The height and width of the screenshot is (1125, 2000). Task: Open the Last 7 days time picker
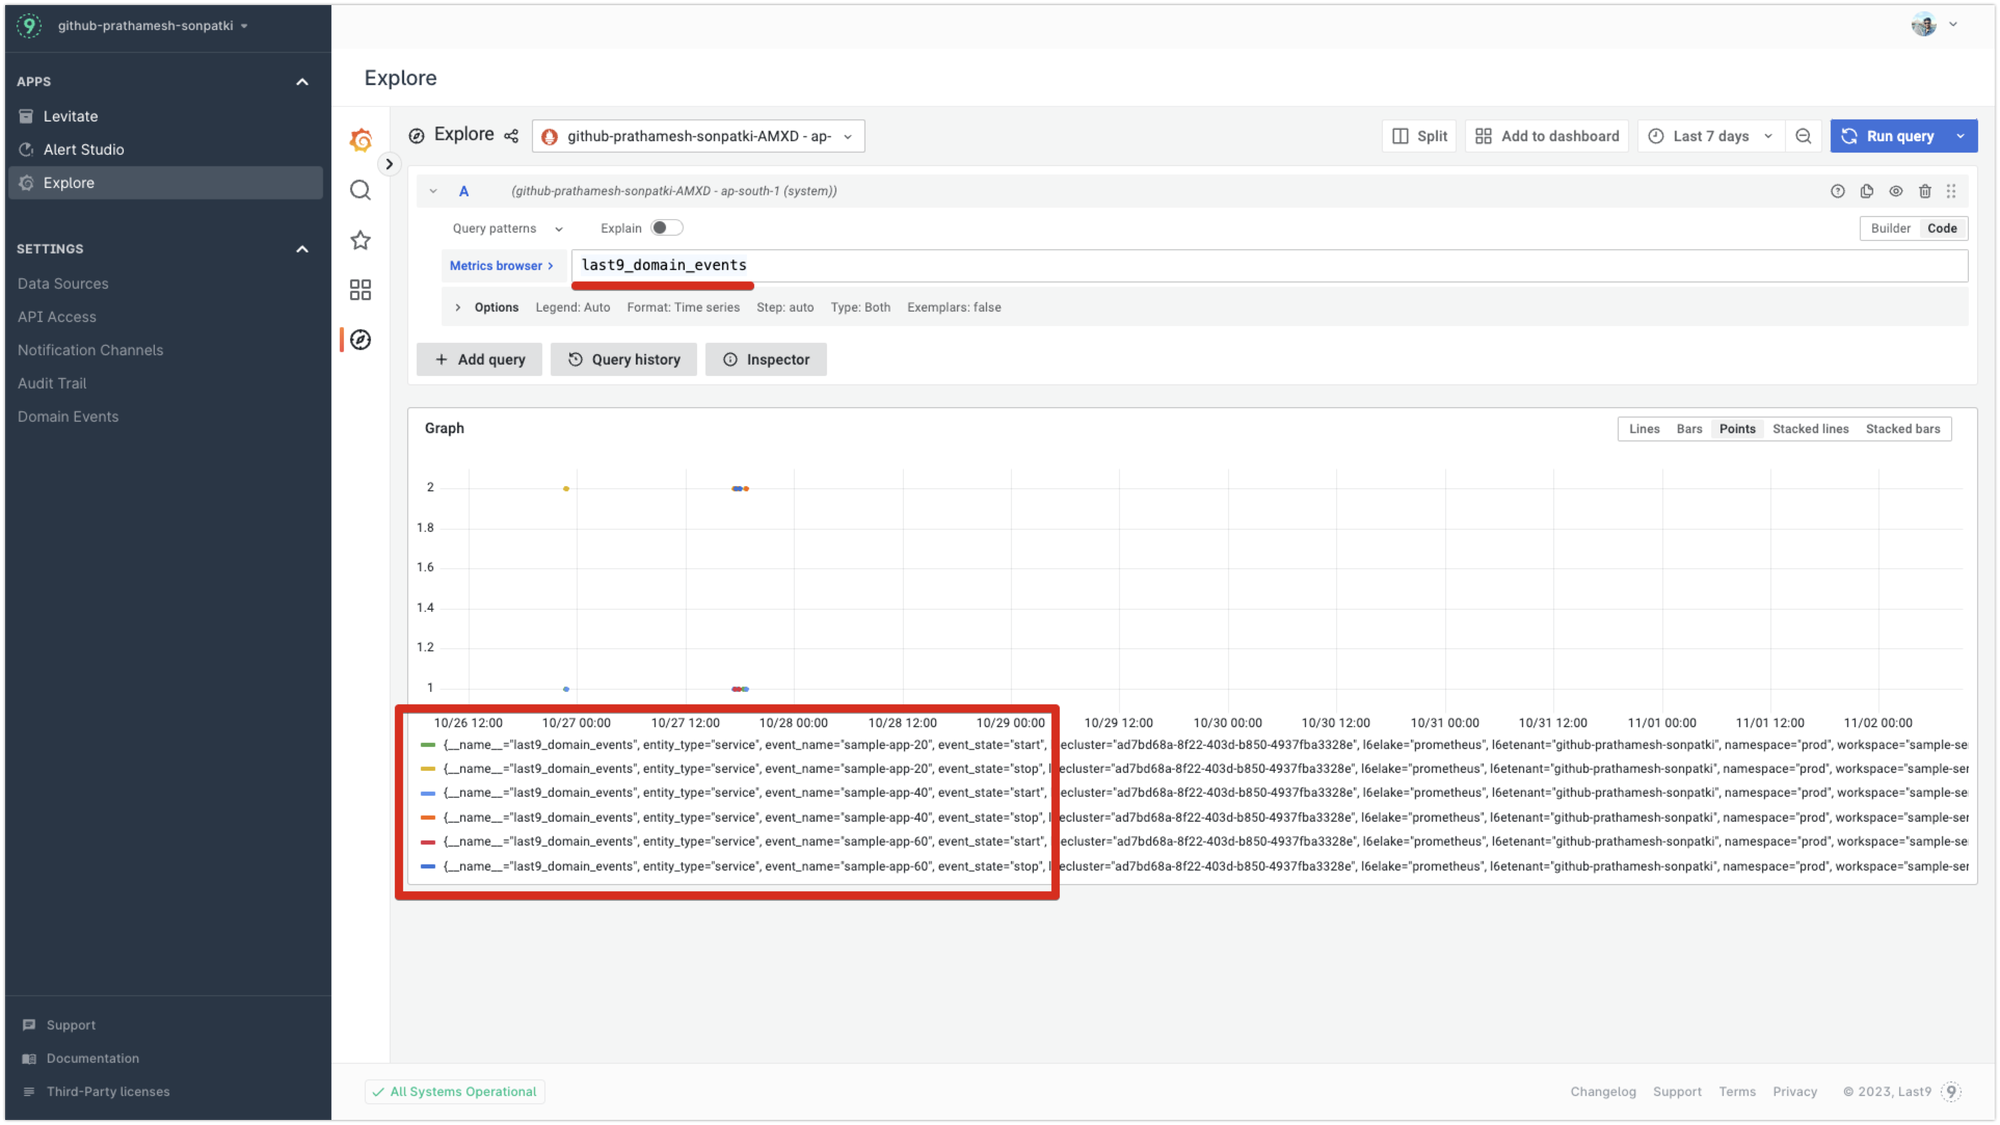click(x=1711, y=136)
